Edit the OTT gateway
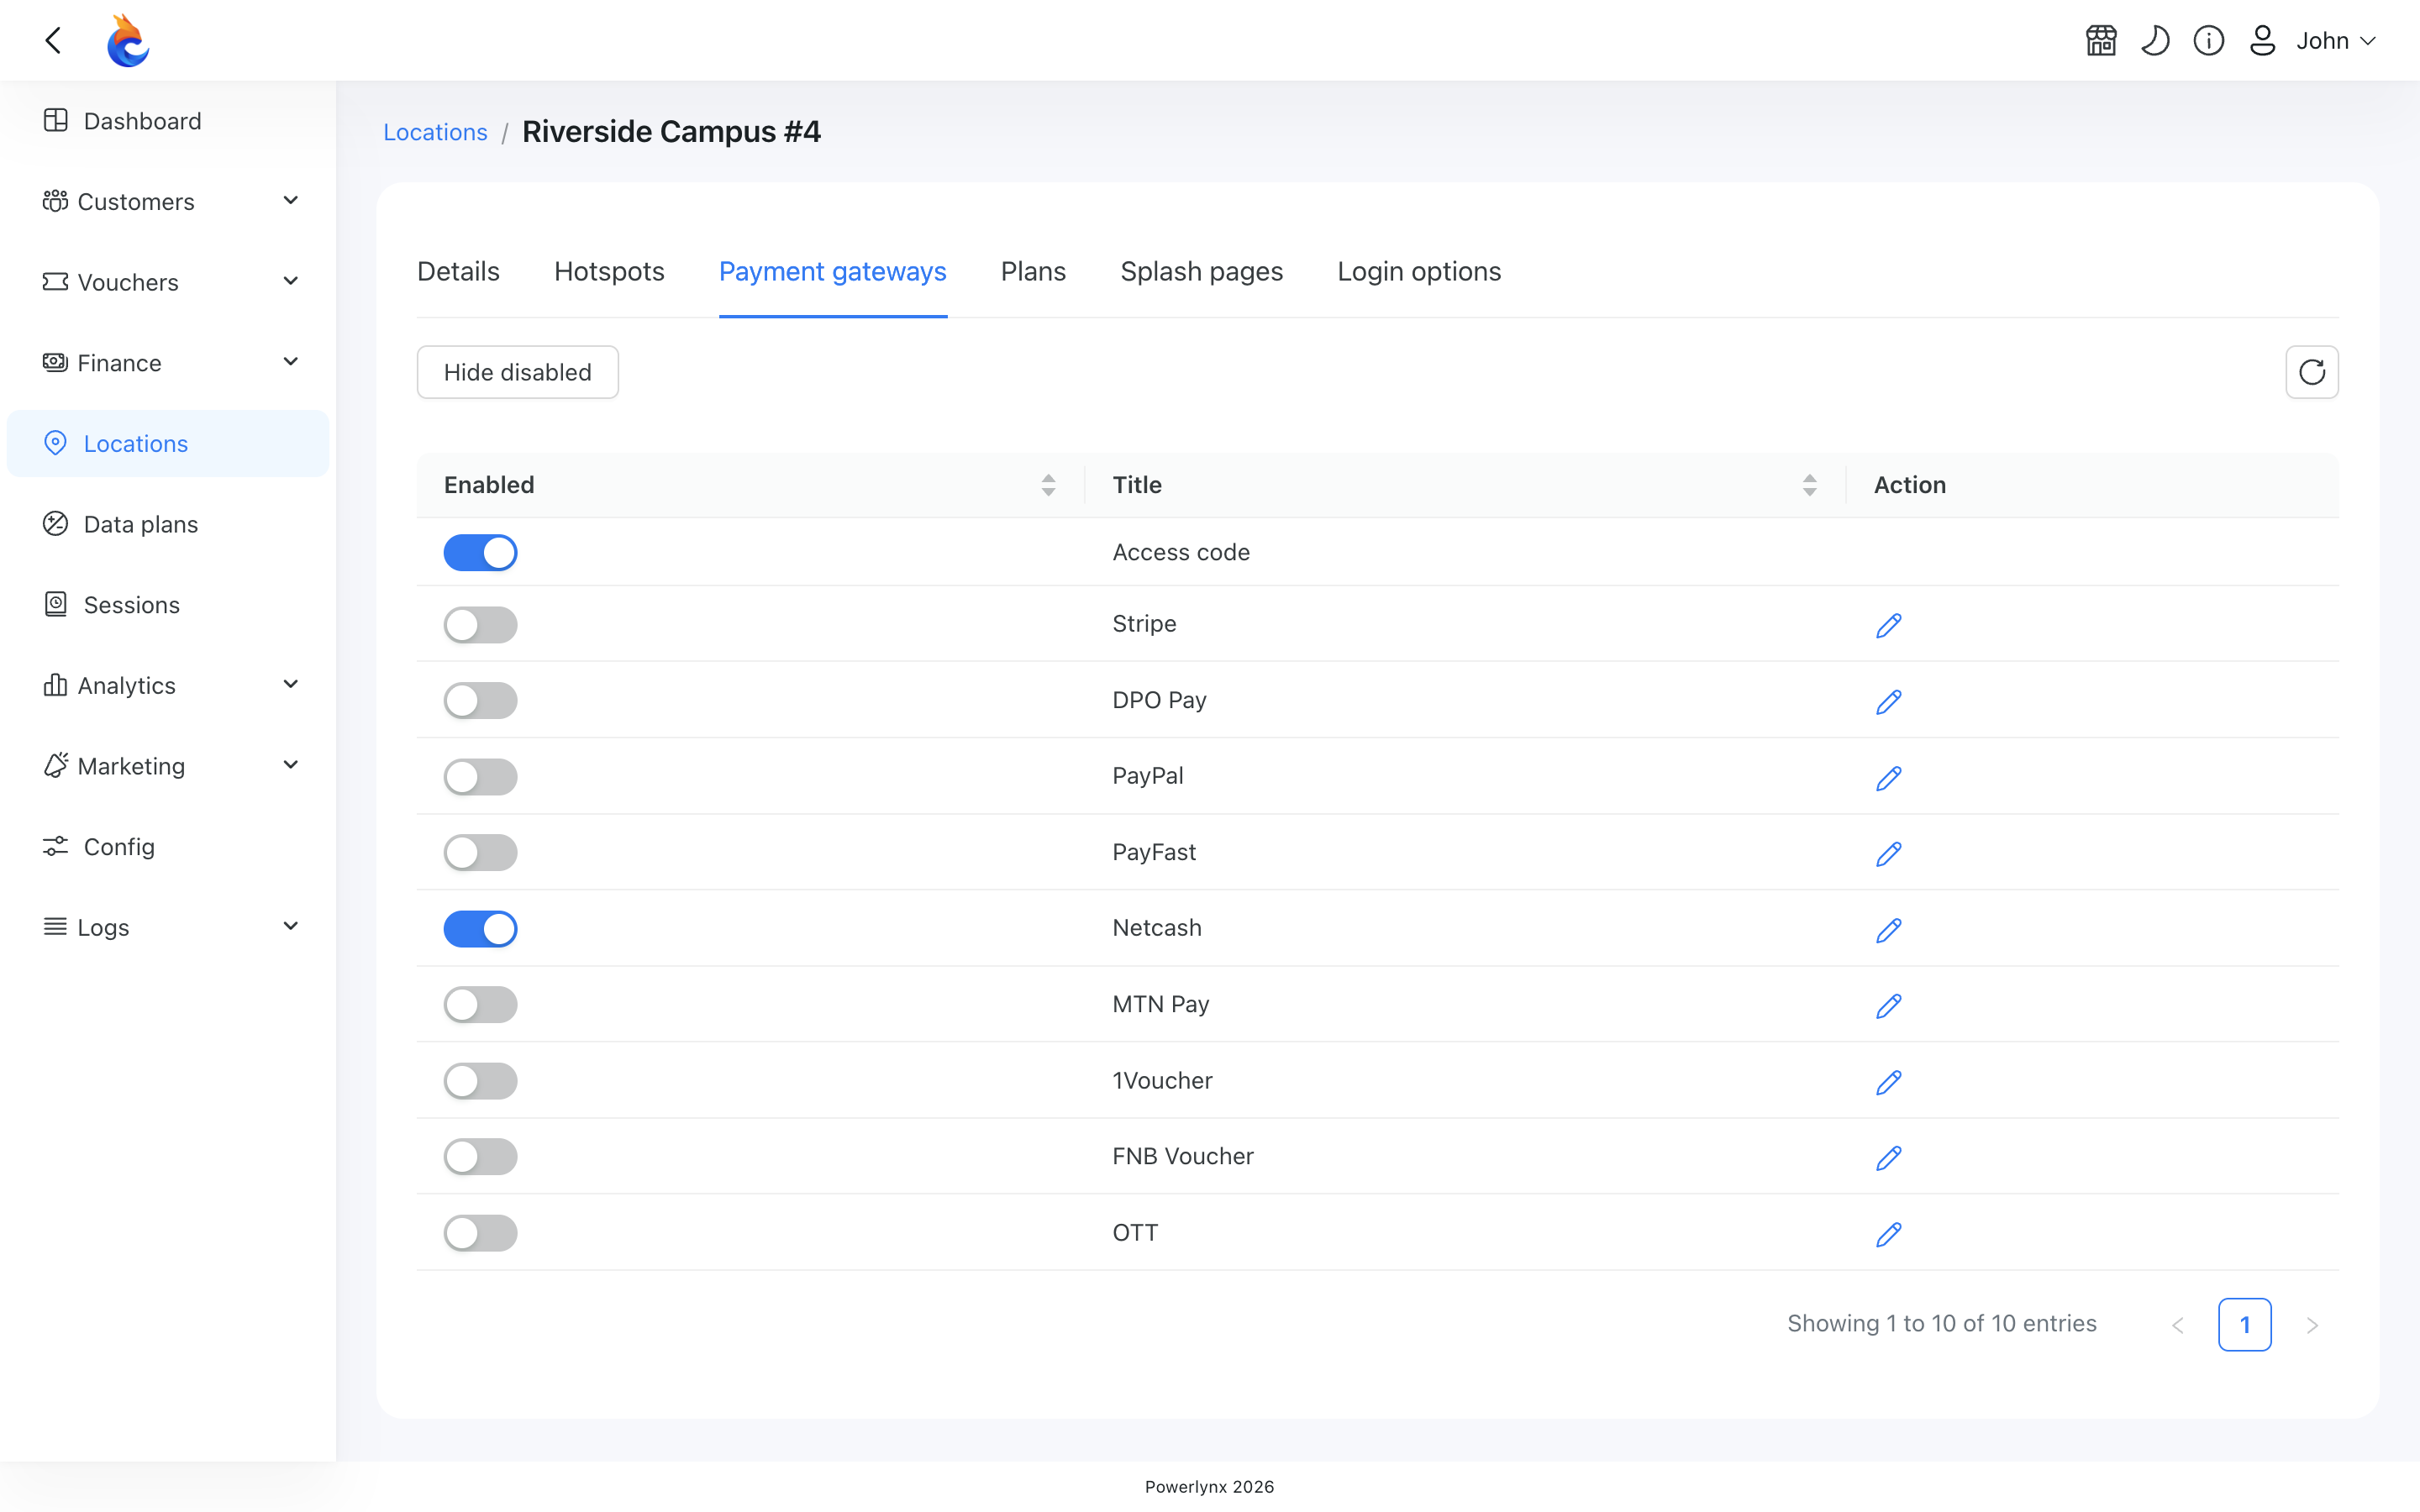Screen dimensions: 2420x1512 click(x=1888, y=1234)
